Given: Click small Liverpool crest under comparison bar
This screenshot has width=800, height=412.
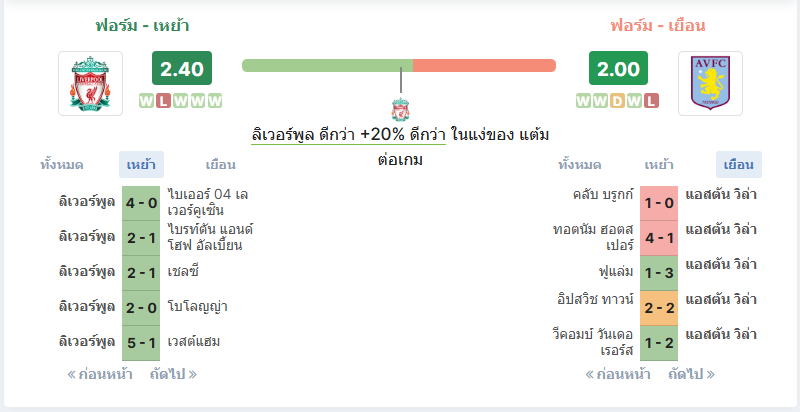Looking at the screenshot, I should click(x=401, y=110).
